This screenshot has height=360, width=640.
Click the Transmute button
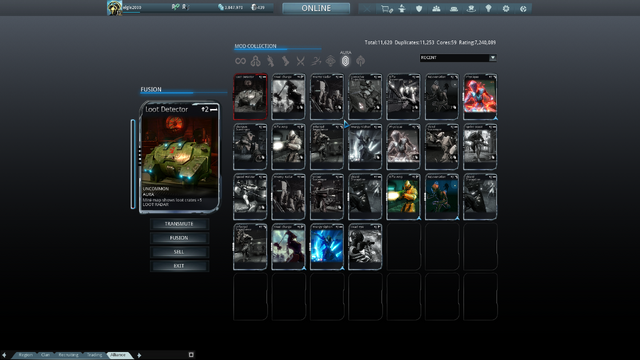point(179,224)
